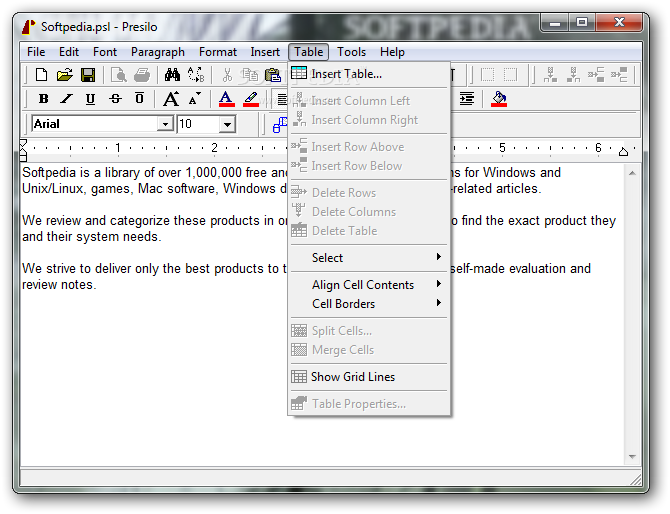
Task: Close the open Table menu
Action: tap(309, 52)
